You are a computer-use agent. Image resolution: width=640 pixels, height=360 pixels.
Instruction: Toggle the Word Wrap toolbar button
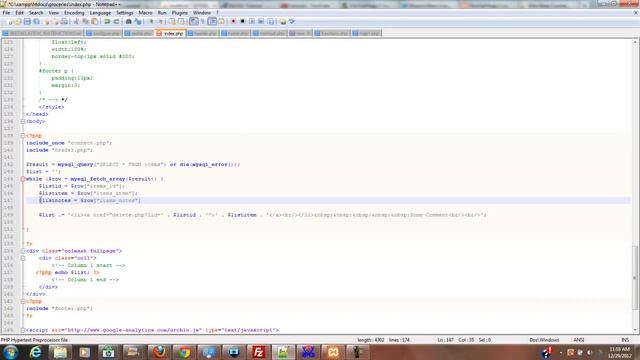click(194, 21)
